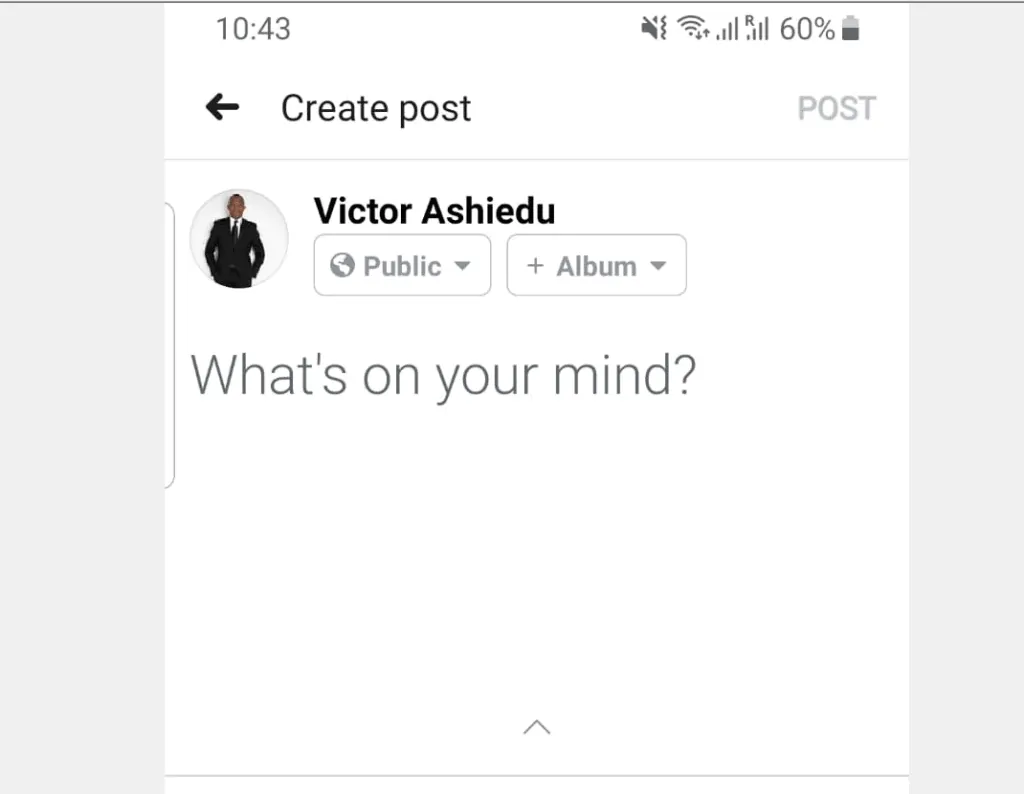Click the battery icon in the status bar
This screenshot has width=1024, height=794.
click(x=850, y=27)
